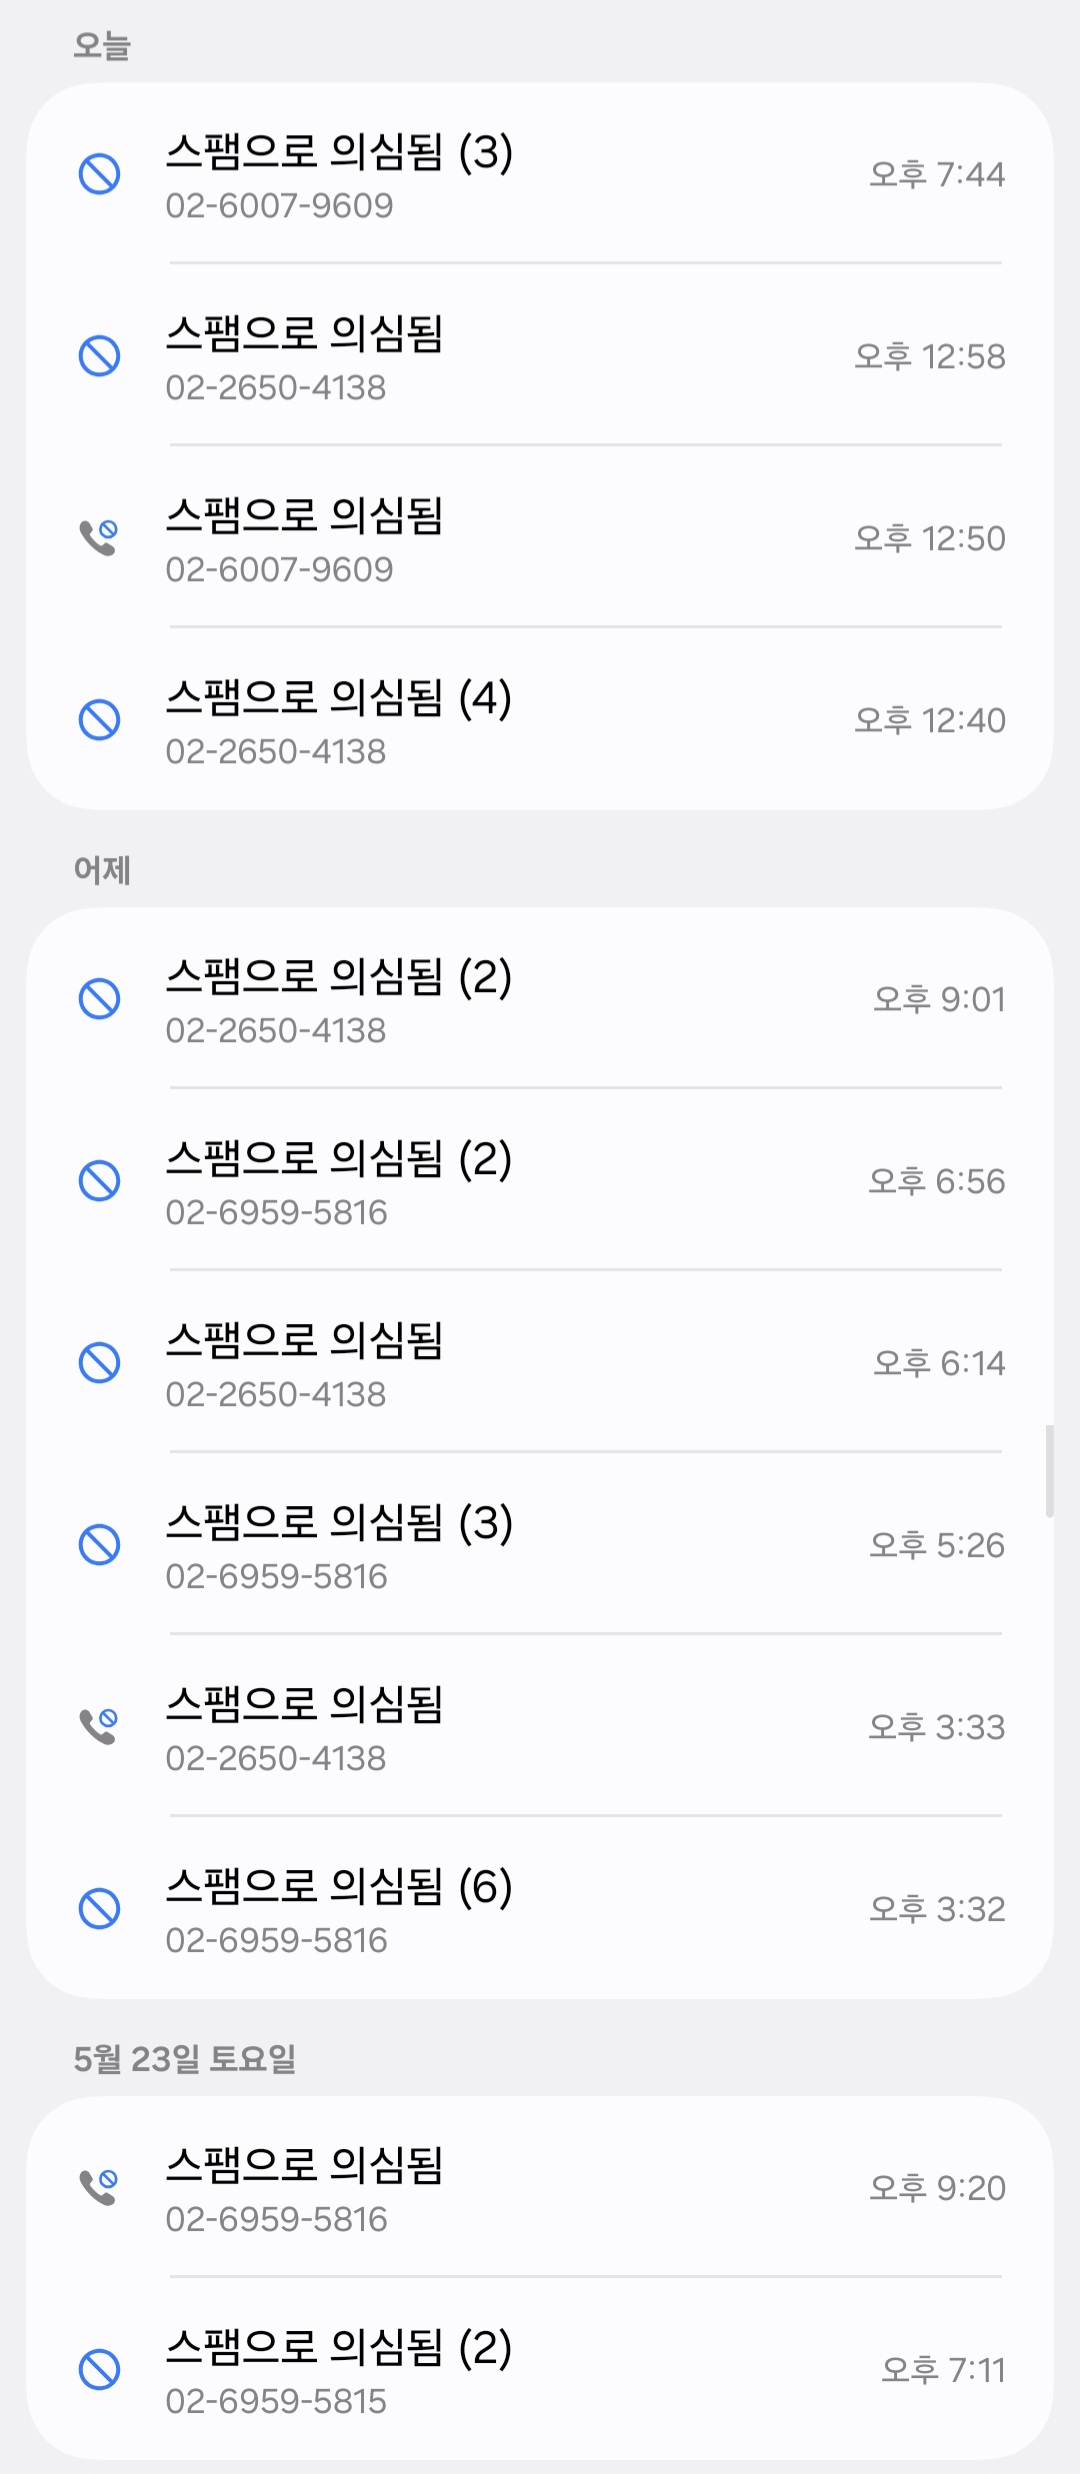
Task: Click the vertical scrollbar handle
Action: [1049, 1471]
